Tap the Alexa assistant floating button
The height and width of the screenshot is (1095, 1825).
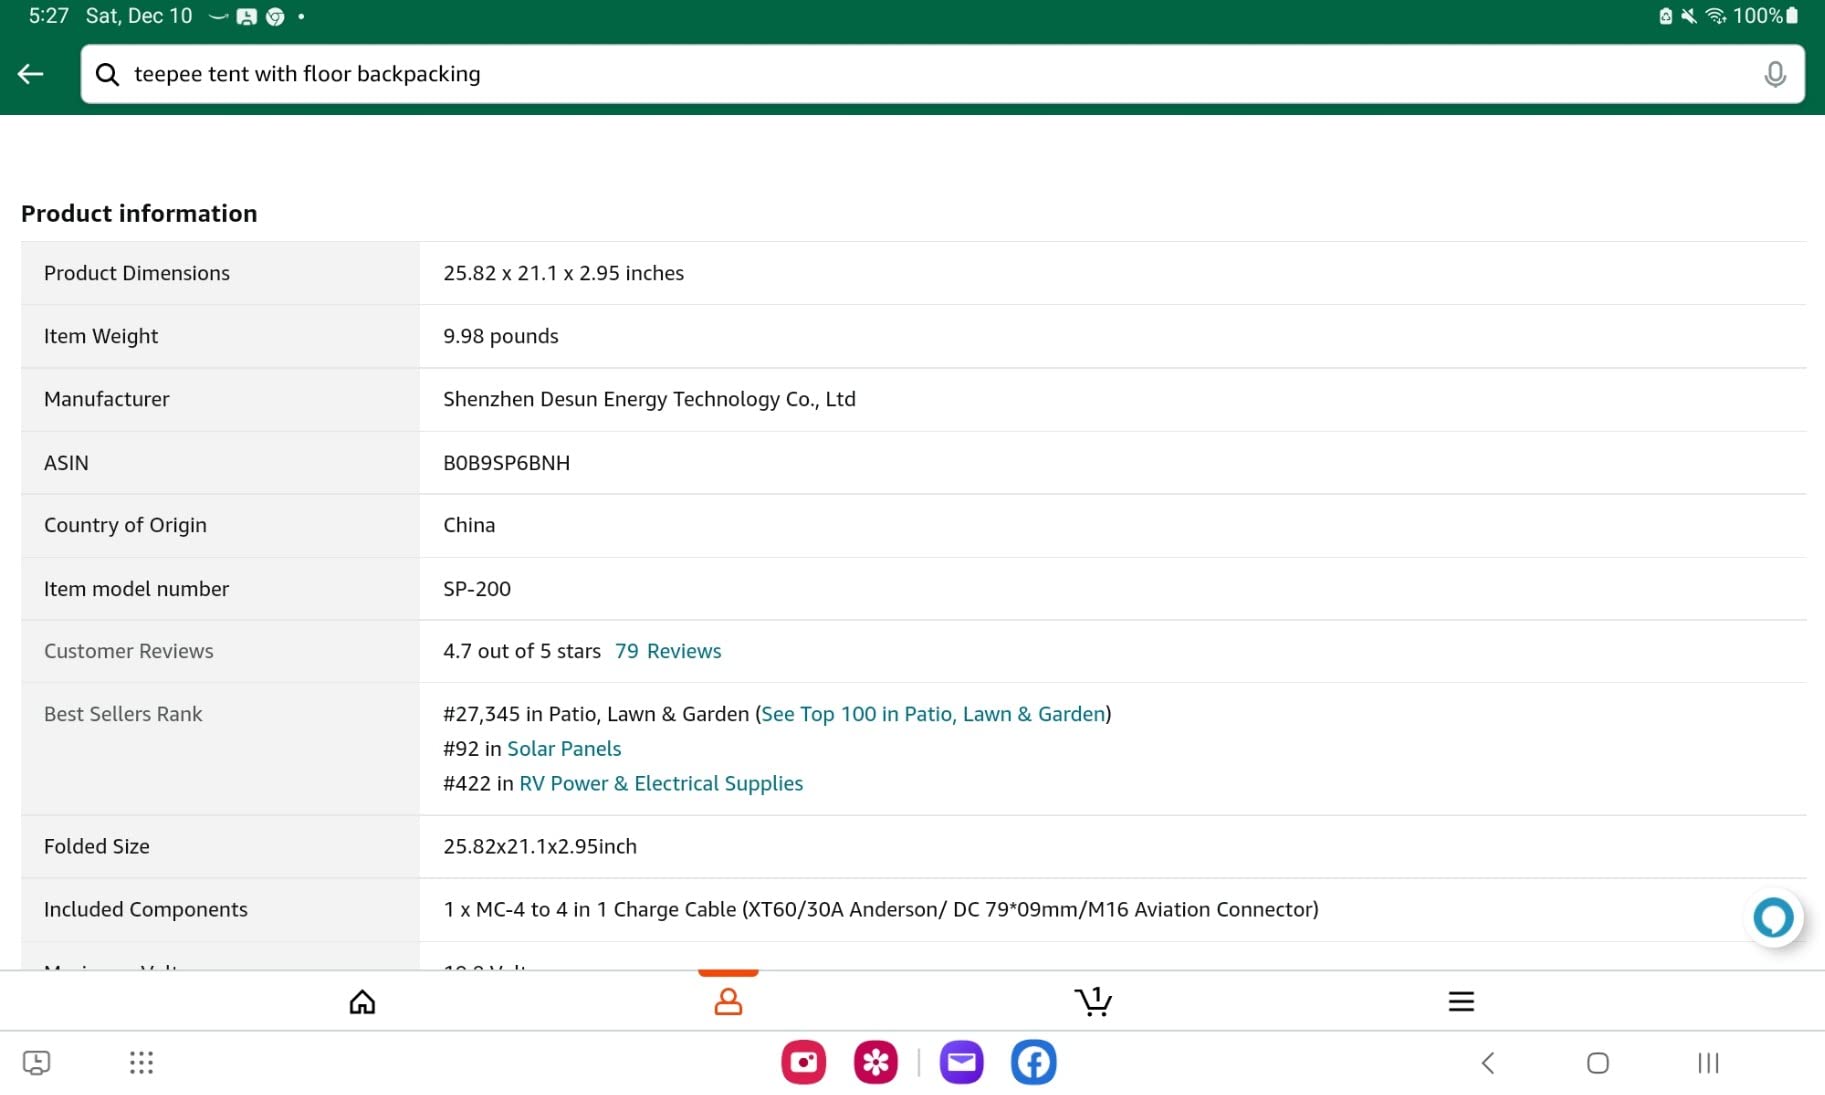tap(1774, 917)
